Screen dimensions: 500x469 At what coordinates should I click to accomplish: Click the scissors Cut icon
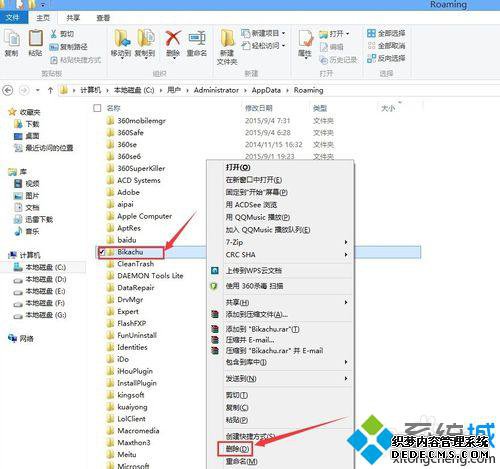coord(53,34)
